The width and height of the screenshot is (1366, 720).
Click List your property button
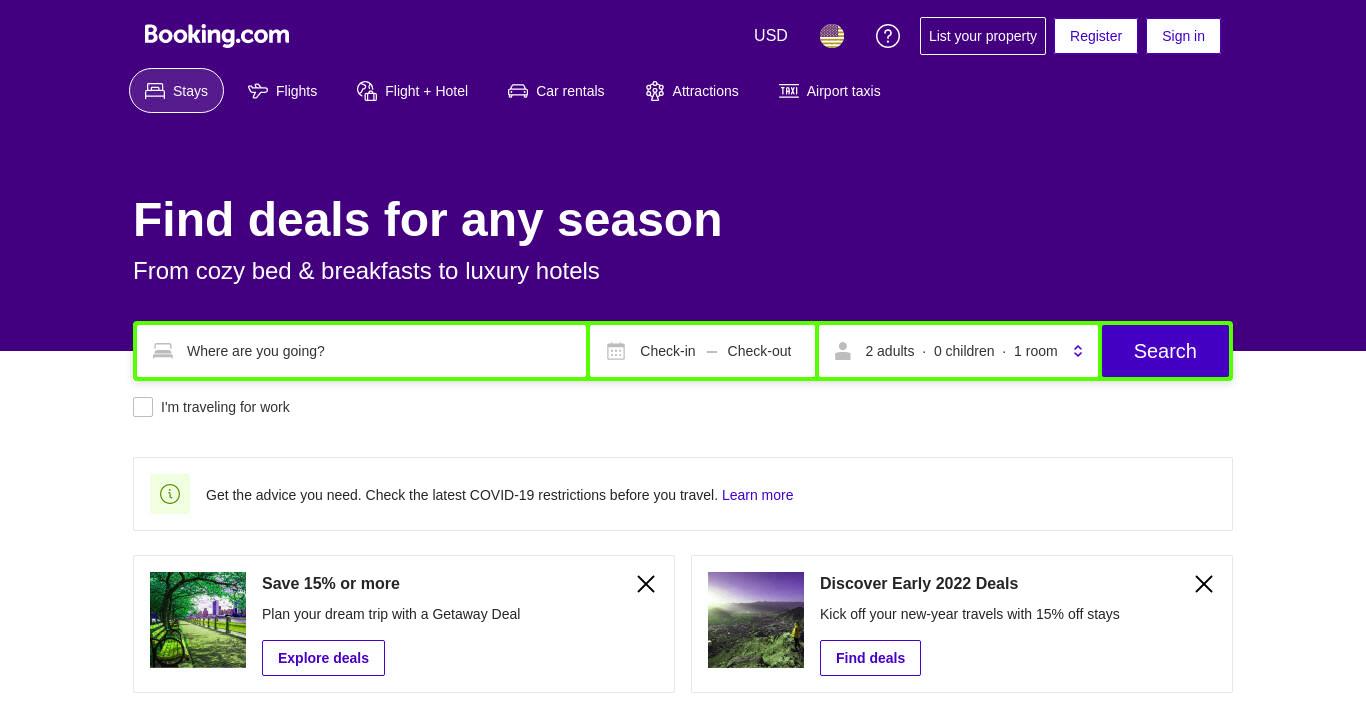tap(983, 36)
